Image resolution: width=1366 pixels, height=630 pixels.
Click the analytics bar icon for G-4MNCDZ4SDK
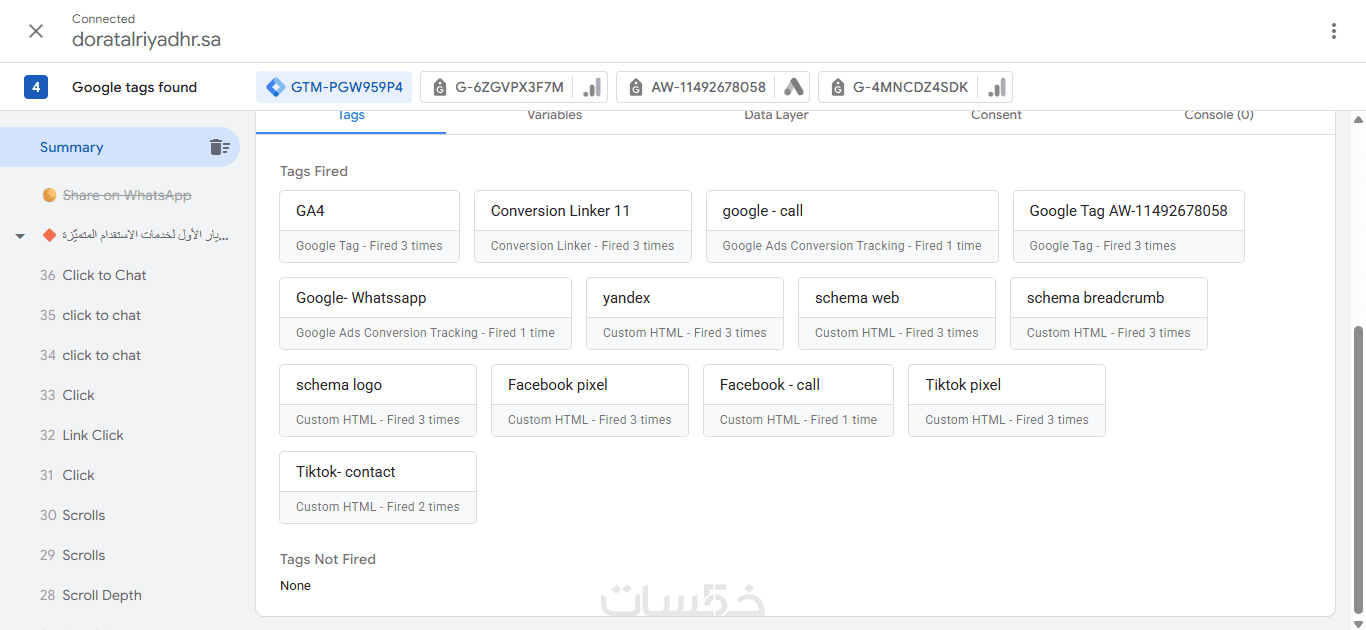pyautogui.click(x=996, y=88)
